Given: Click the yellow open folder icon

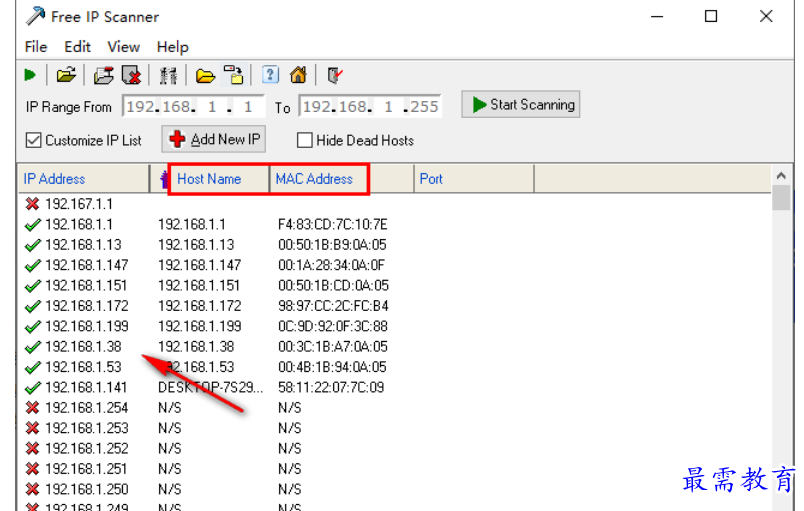Looking at the screenshot, I should pyautogui.click(x=205, y=76).
